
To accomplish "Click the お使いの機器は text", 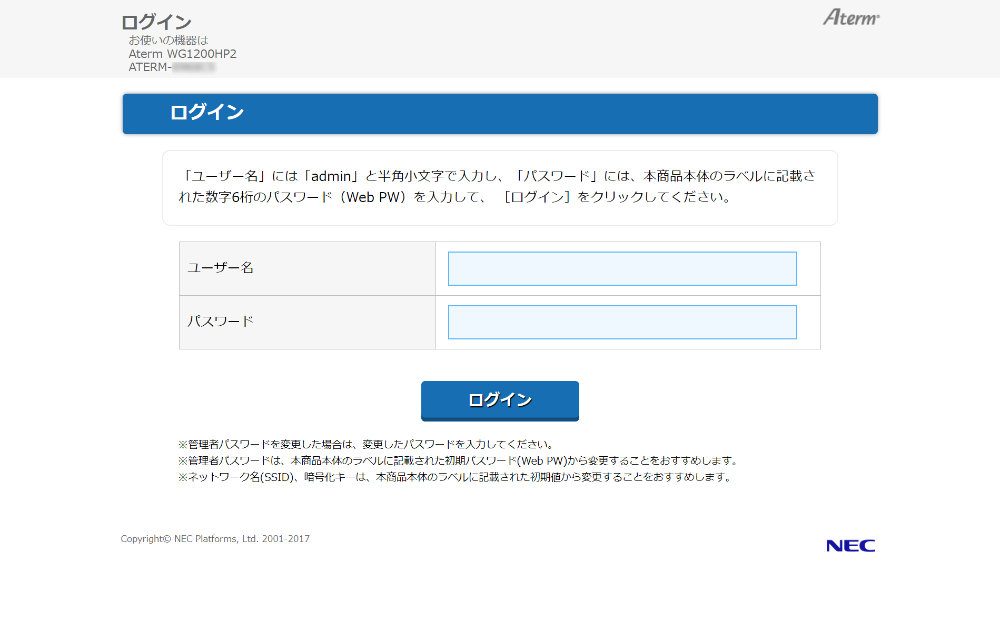I will pos(168,40).
